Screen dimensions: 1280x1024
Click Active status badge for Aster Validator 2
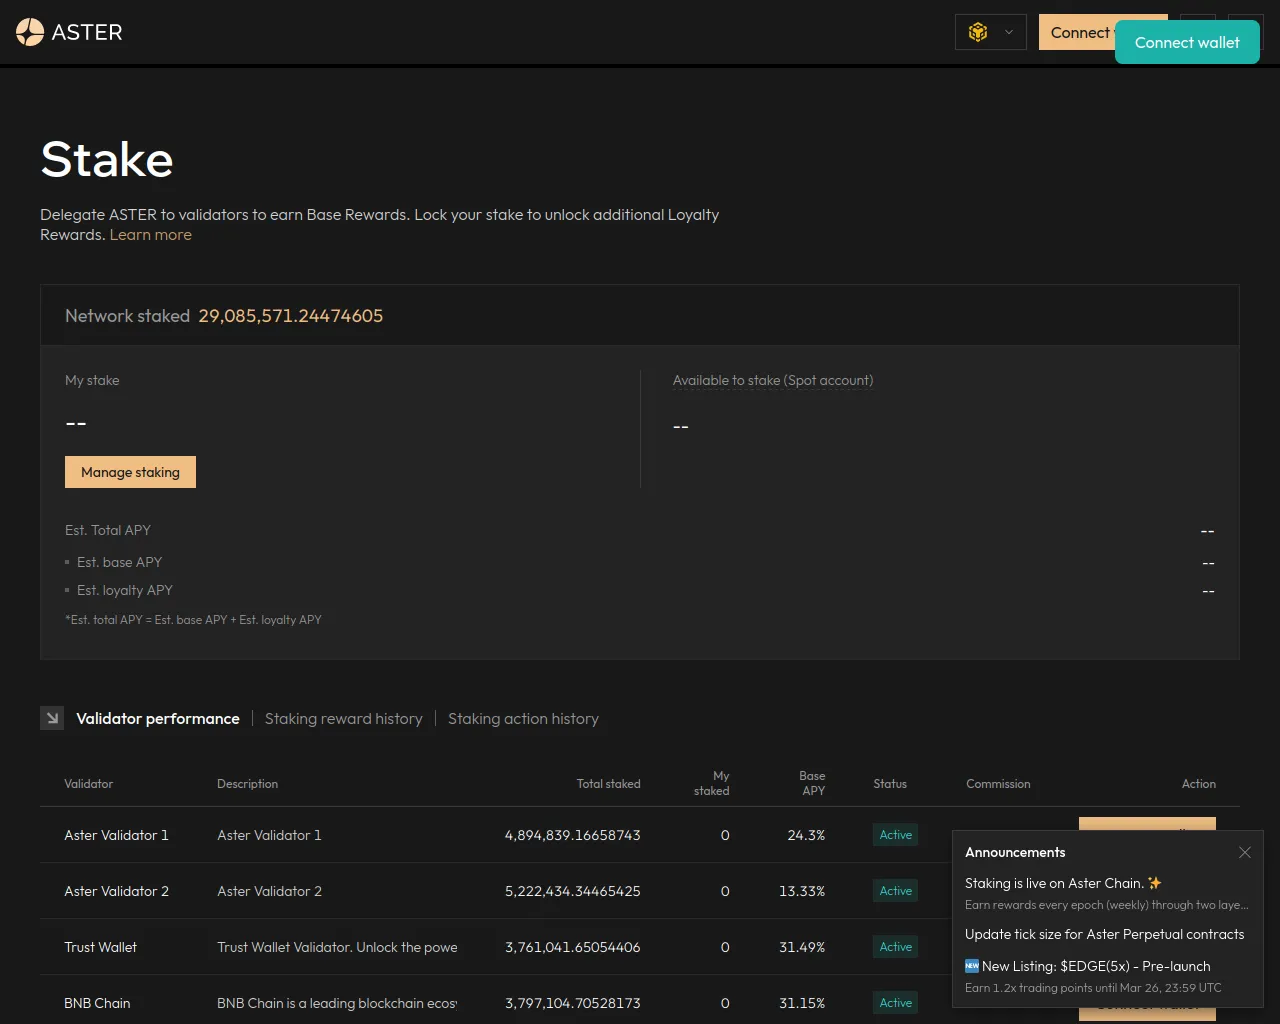[x=895, y=891]
